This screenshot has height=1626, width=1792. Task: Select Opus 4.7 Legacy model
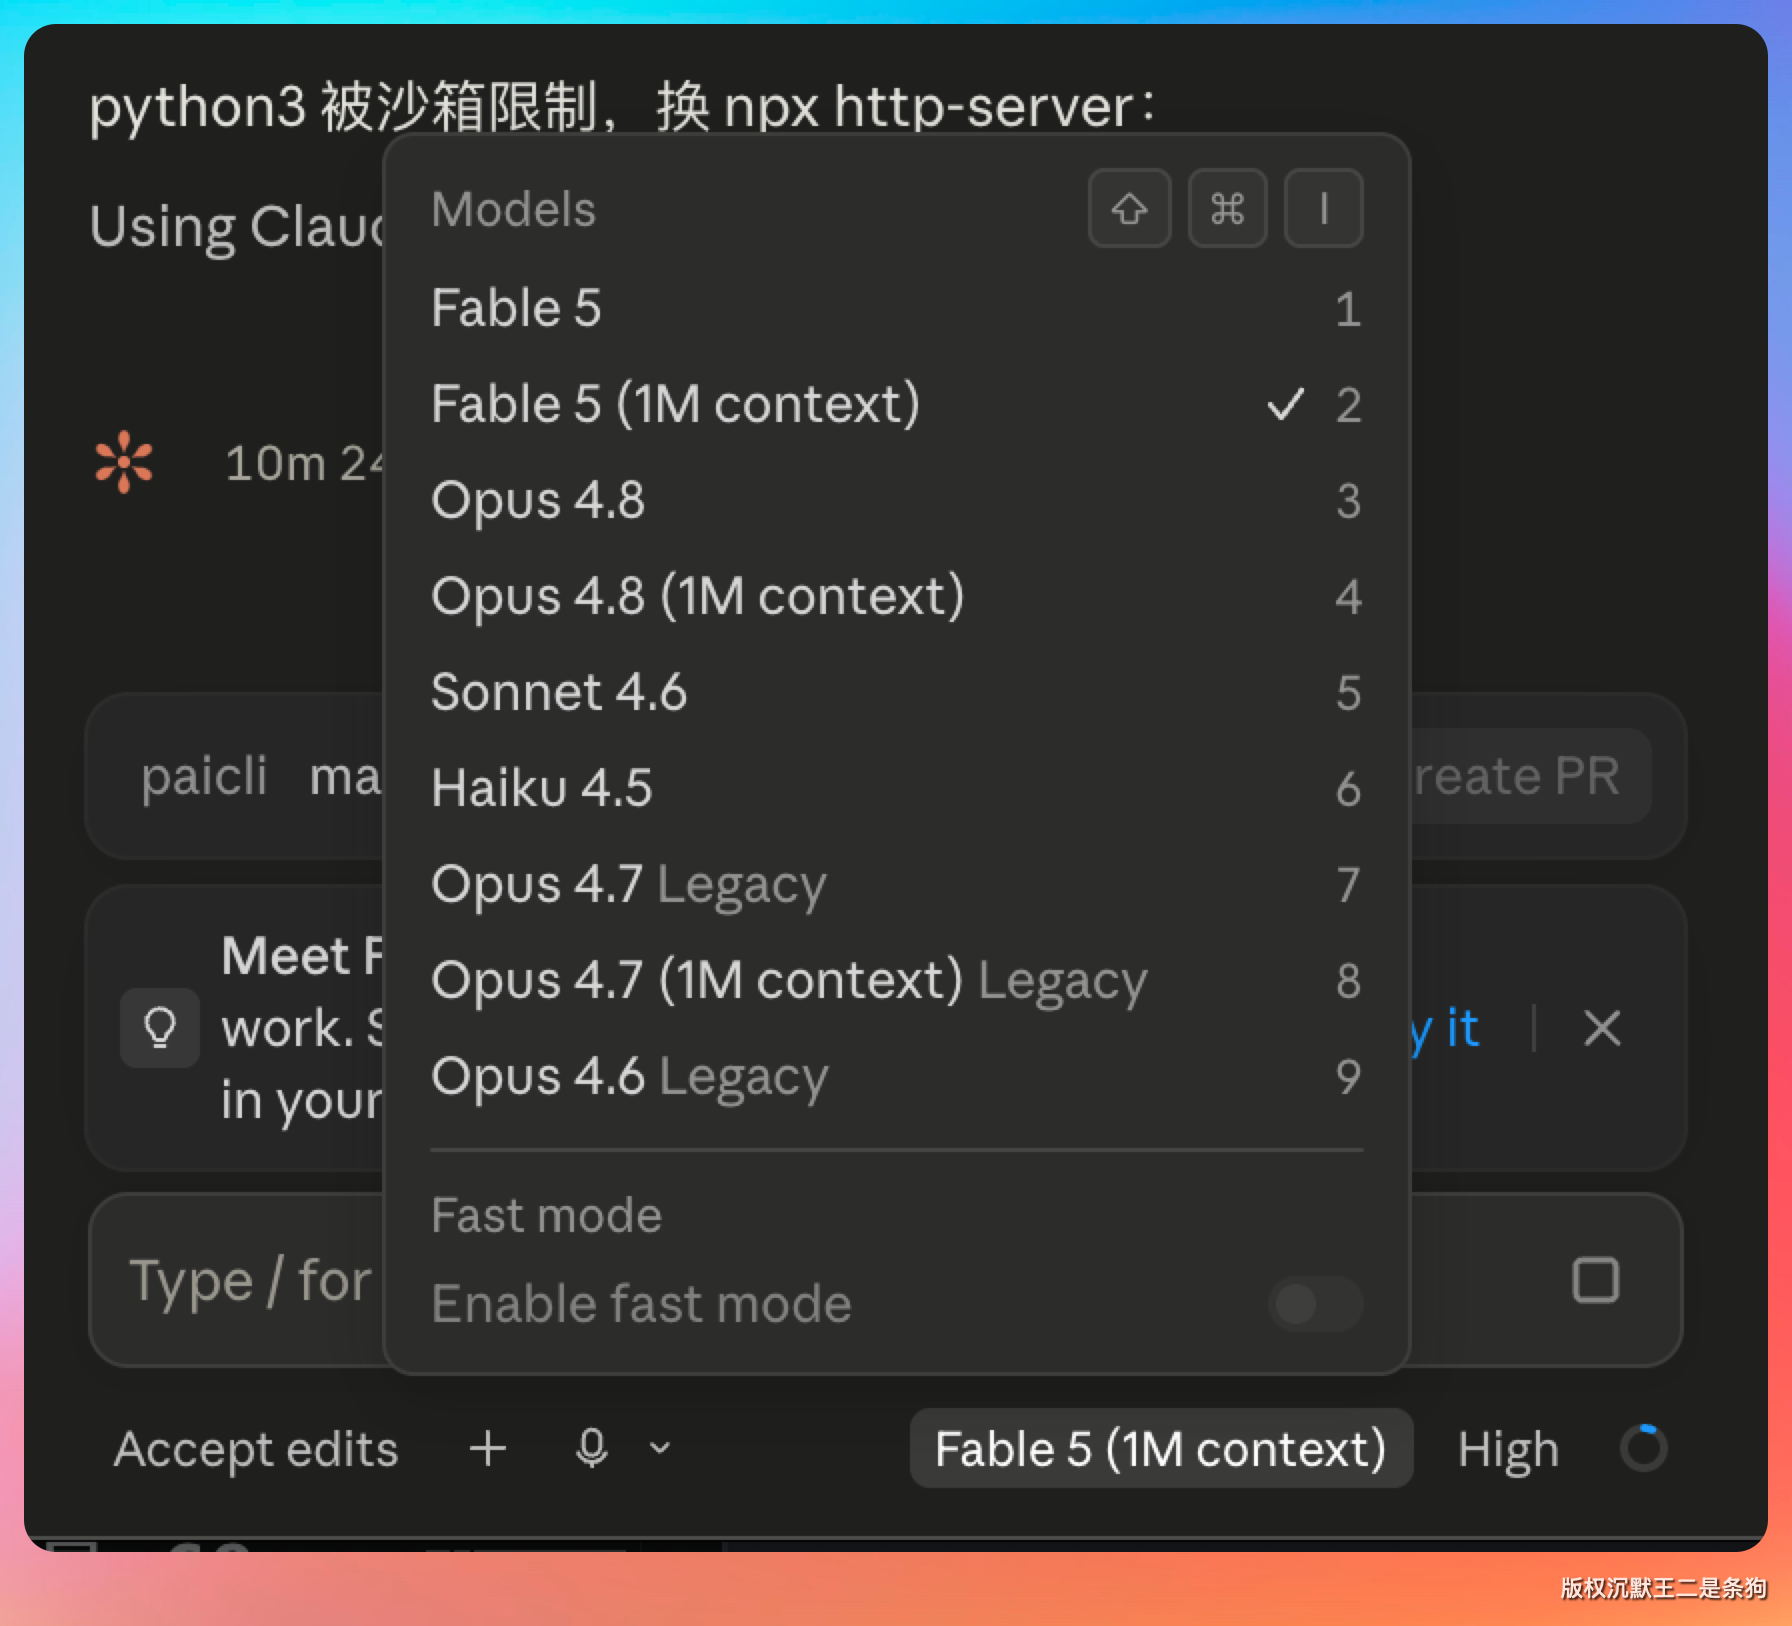pos(896,884)
